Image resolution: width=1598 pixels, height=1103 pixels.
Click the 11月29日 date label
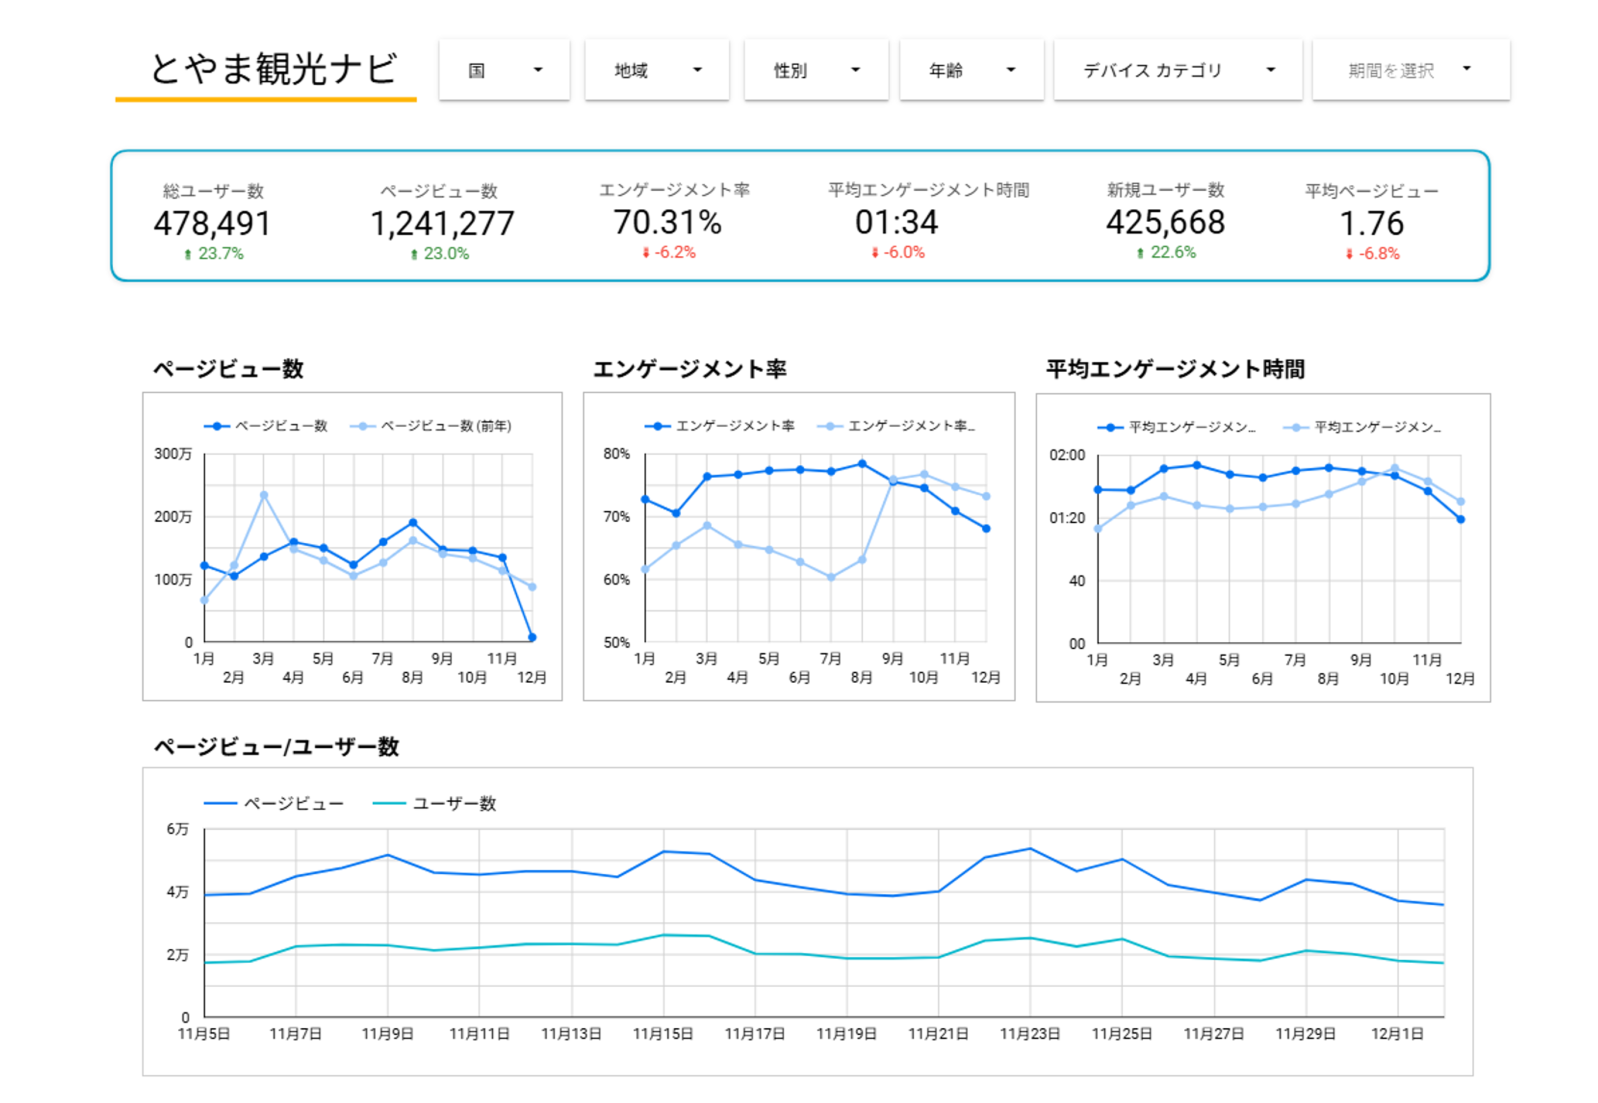[x=1305, y=1034]
